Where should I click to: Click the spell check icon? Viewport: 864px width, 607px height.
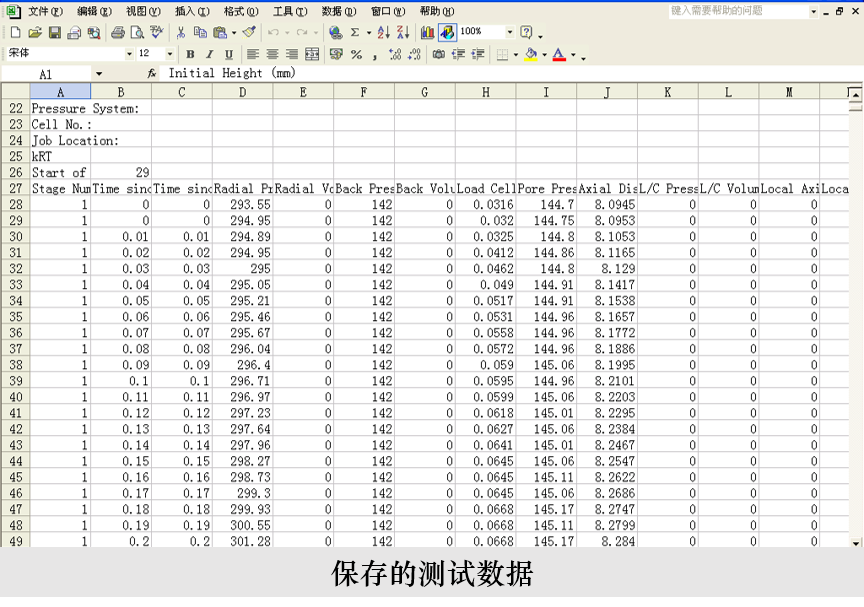(x=156, y=32)
